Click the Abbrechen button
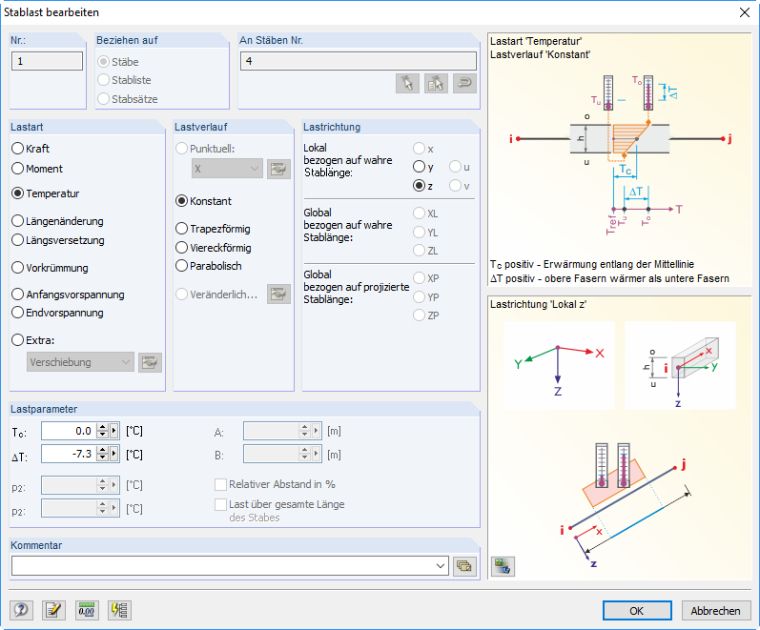Screen dimensions: 760x630 point(715,611)
